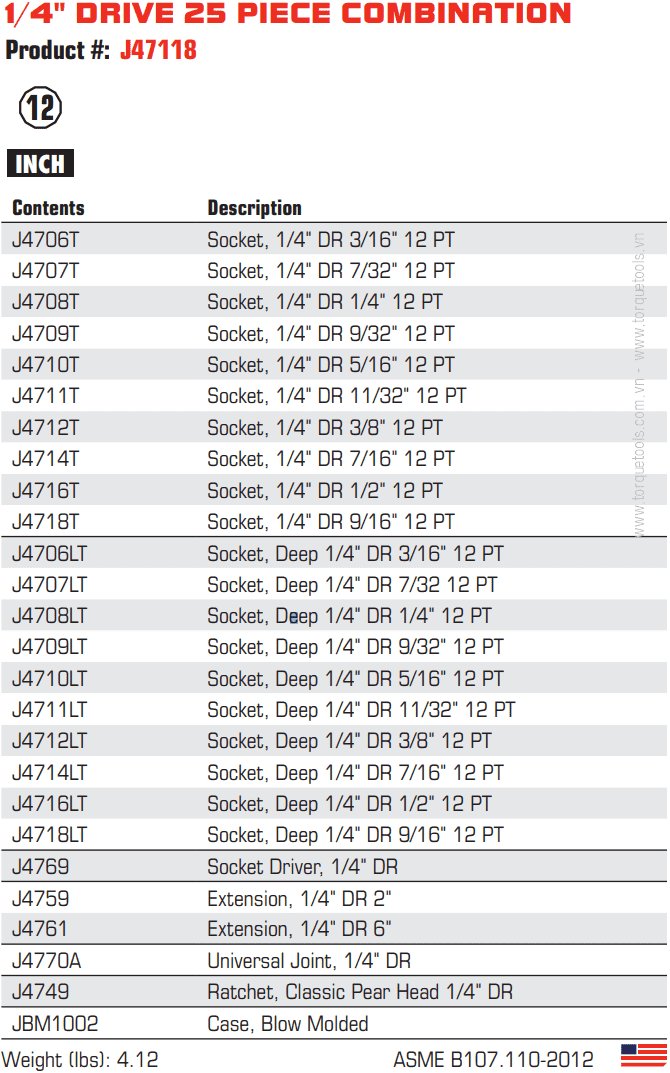Select part number J4749
This screenshot has height=1073, width=670.
pyautogui.click(x=40, y=992)
